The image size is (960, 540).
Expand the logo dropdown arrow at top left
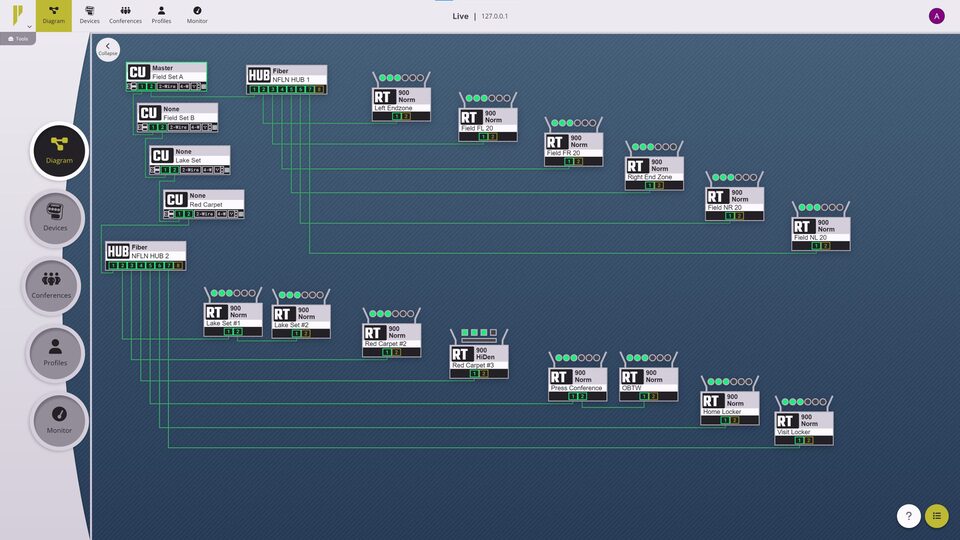tap(29, 26)
